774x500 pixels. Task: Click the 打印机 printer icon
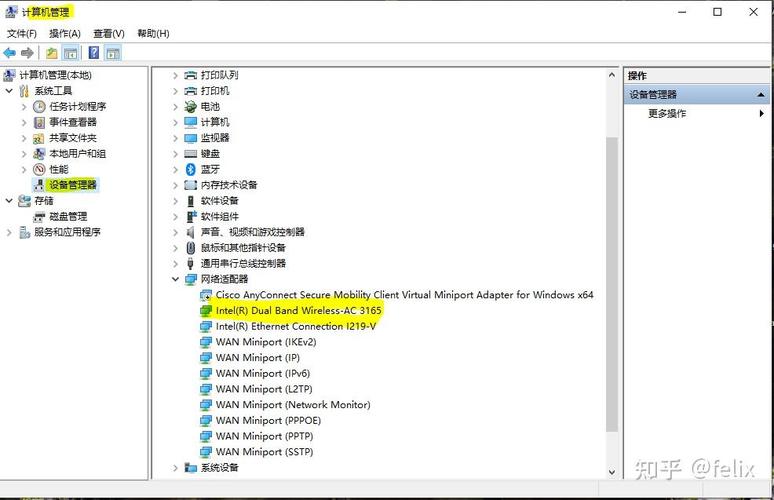[191, 91]
